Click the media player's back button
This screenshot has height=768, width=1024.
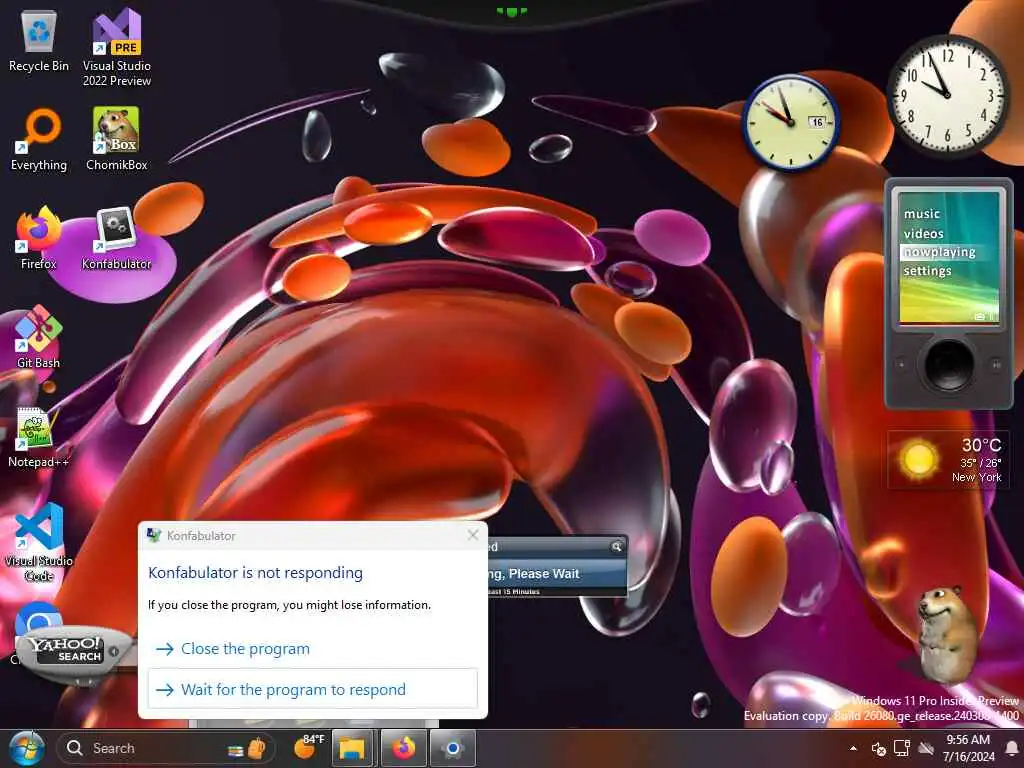(x=901, y=364)
